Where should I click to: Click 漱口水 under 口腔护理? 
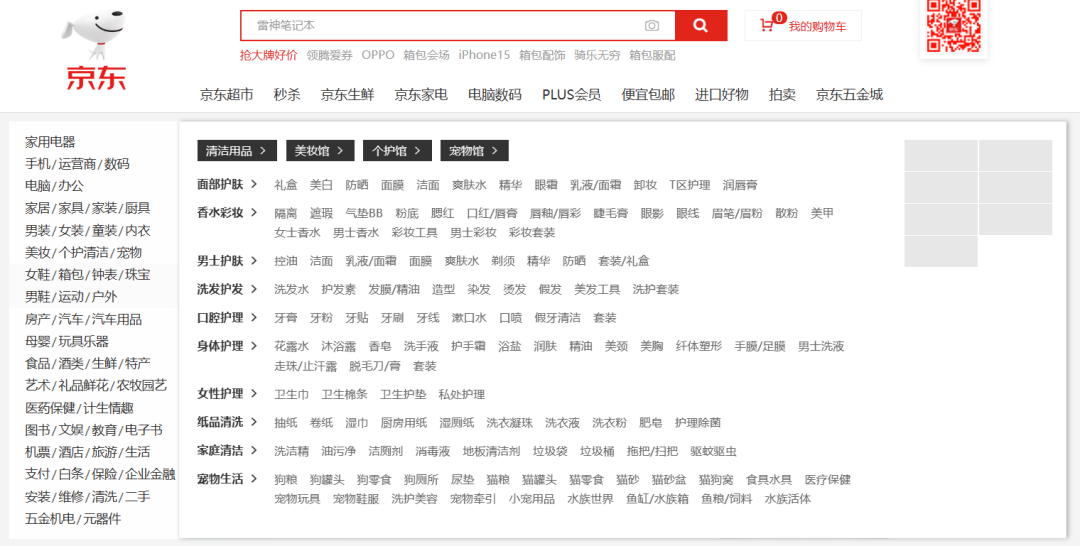(x=469, y=318)
